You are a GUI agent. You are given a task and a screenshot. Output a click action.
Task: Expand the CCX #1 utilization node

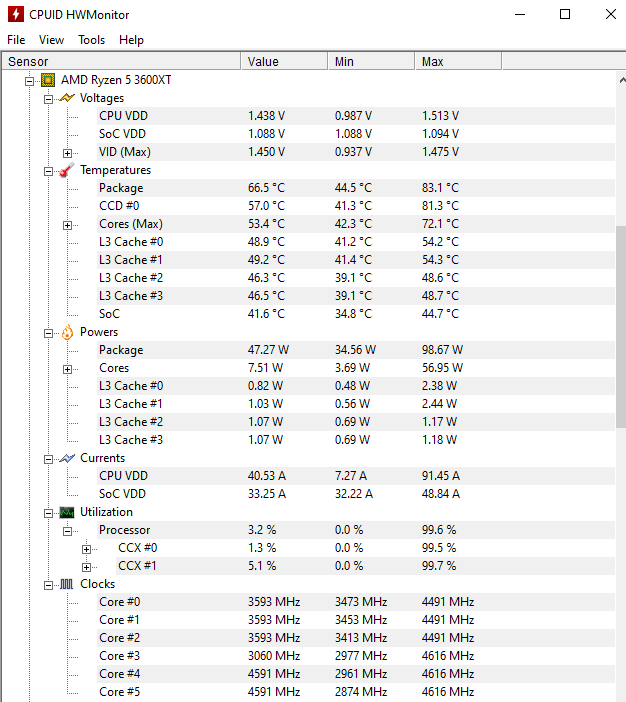pyautogui.click(x=86, y=567)
